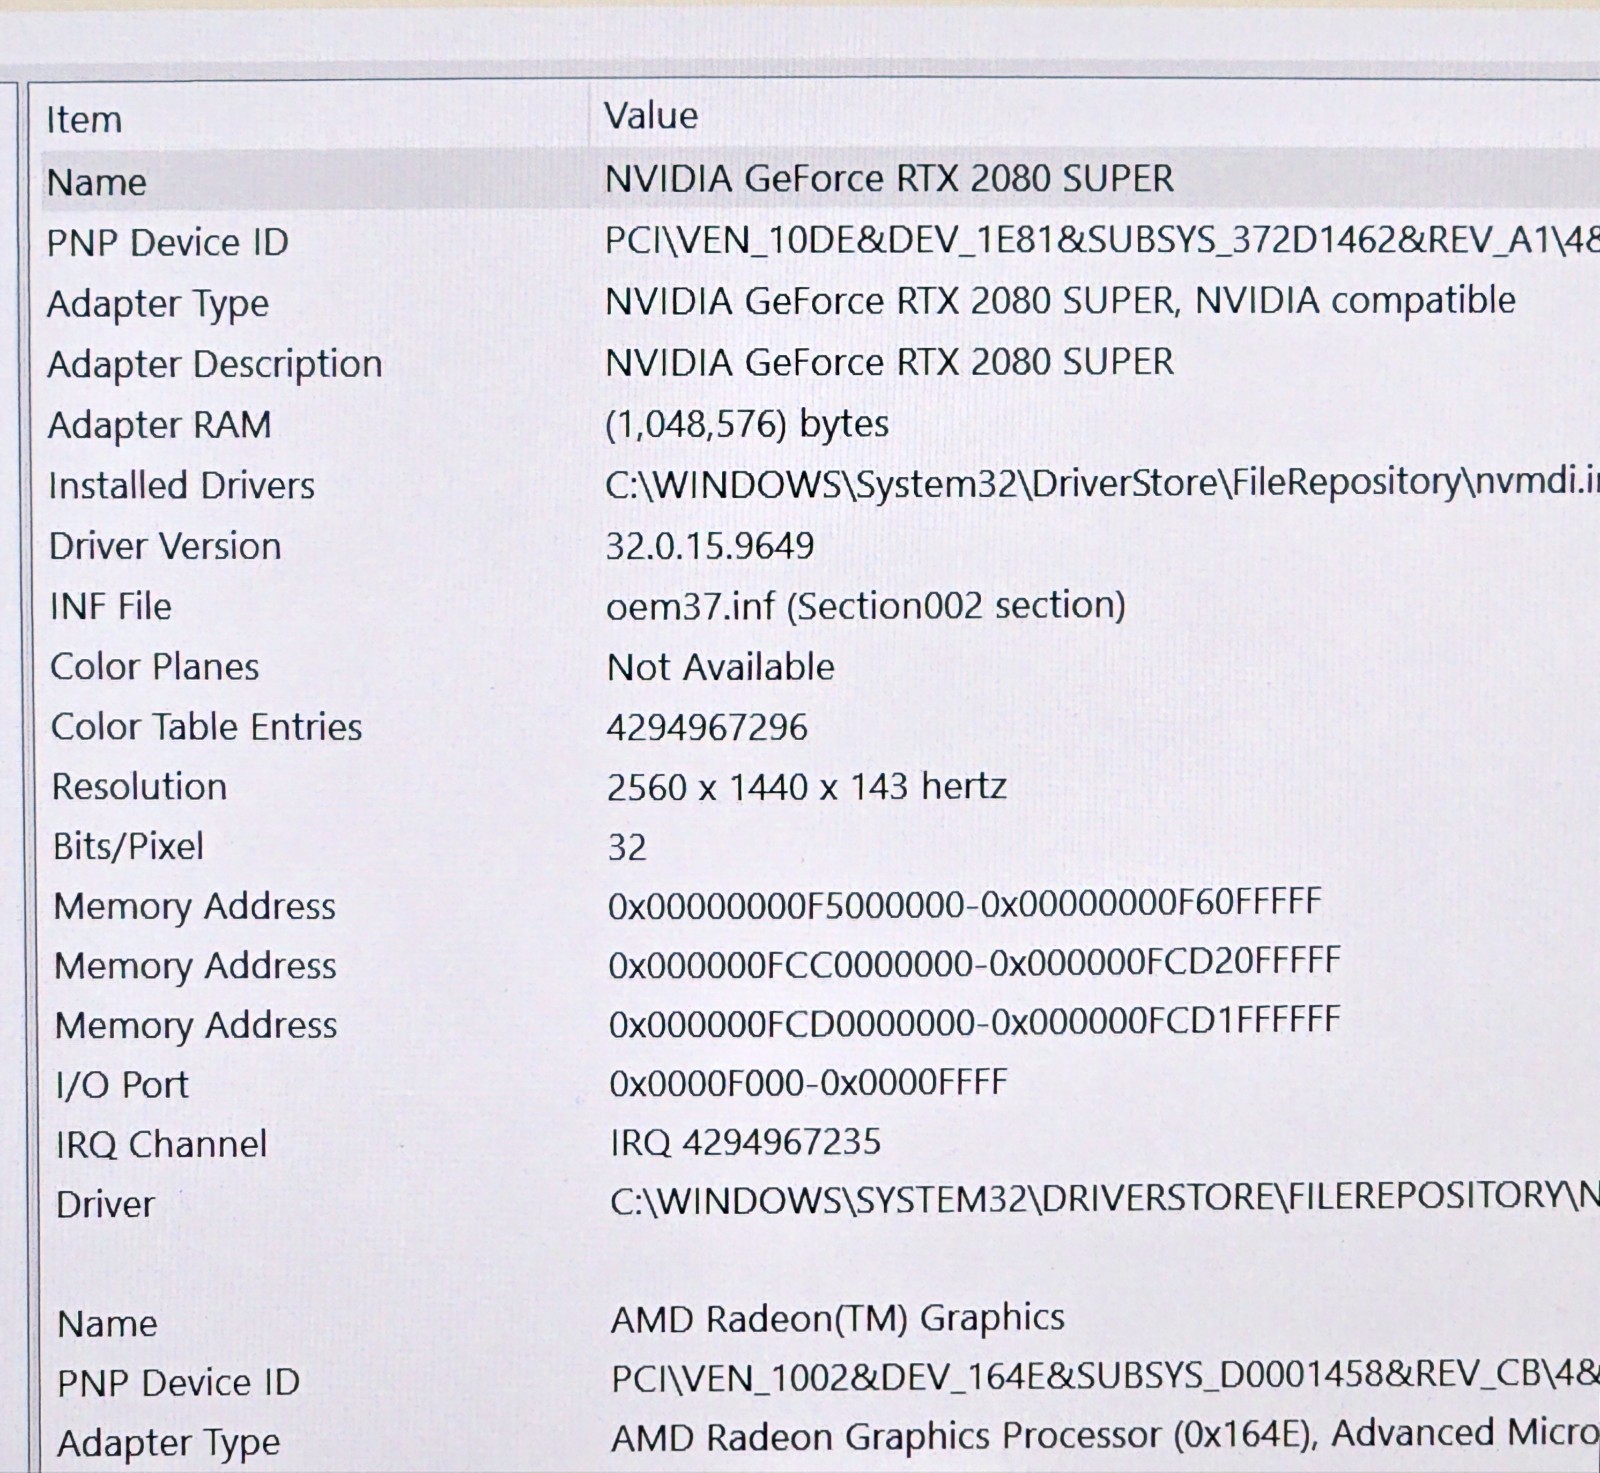Select the Installed Drivers row label

click(181, 486)
